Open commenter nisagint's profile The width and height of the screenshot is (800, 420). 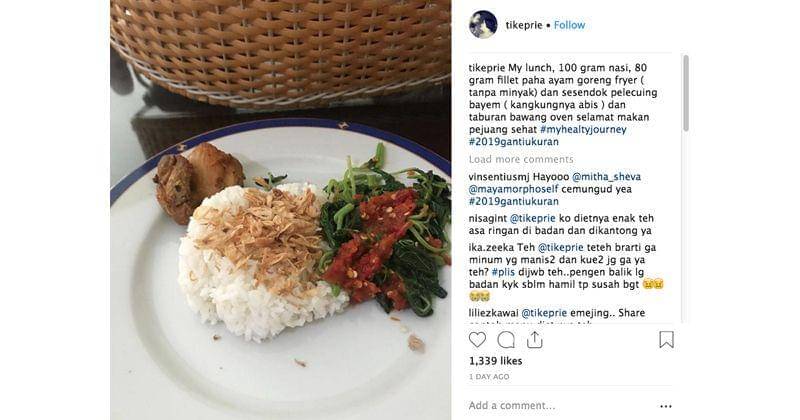pyautogui.click(x=488, y=218)
